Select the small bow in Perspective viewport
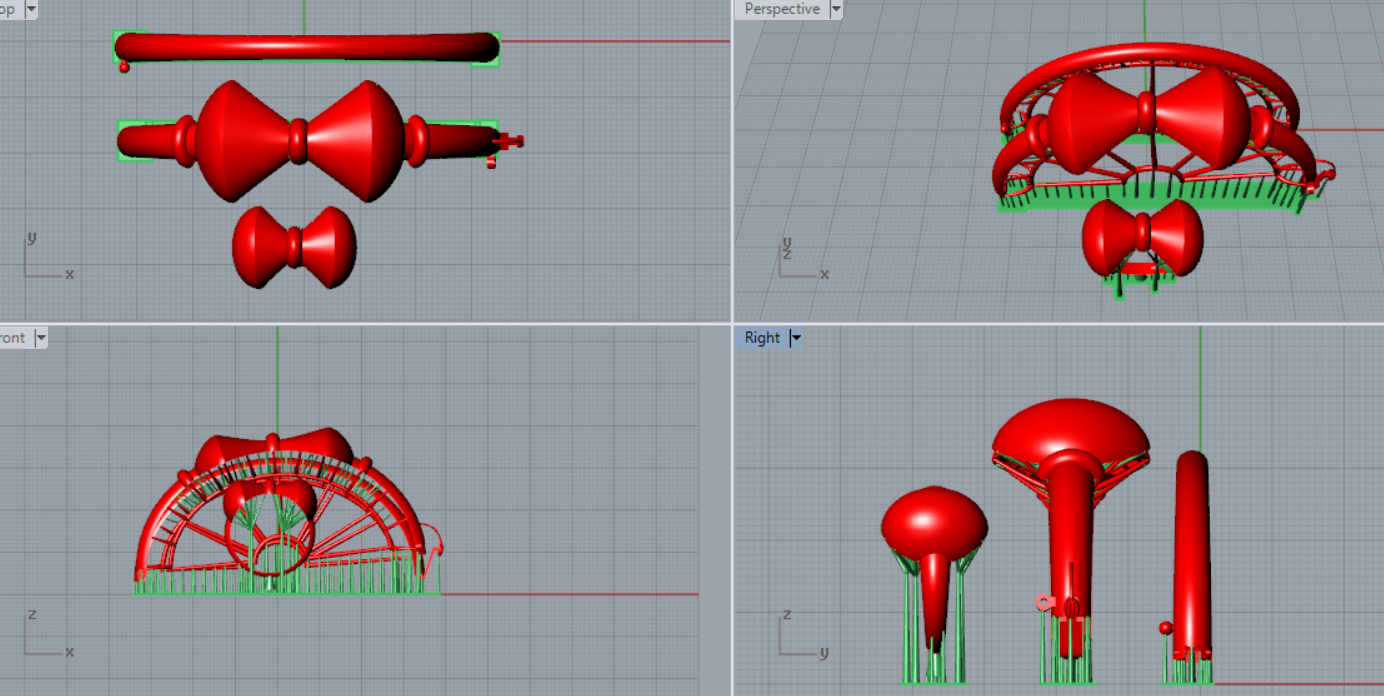 [x=1142, y=236]
